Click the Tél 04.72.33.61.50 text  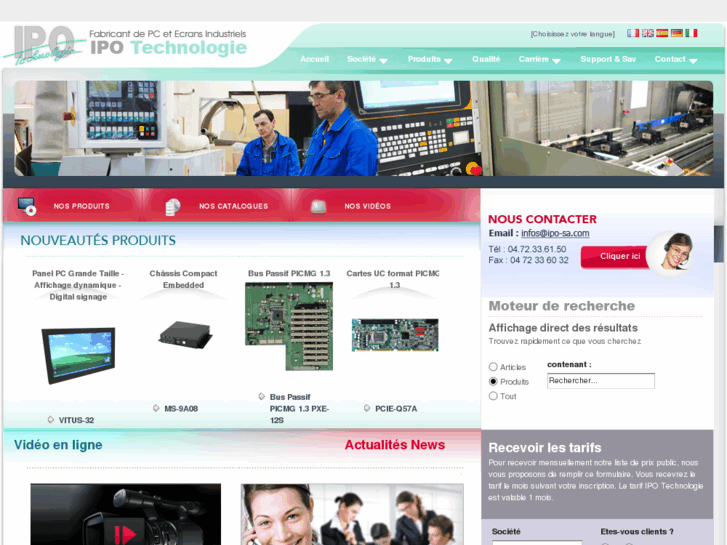(x=527, y=250)
